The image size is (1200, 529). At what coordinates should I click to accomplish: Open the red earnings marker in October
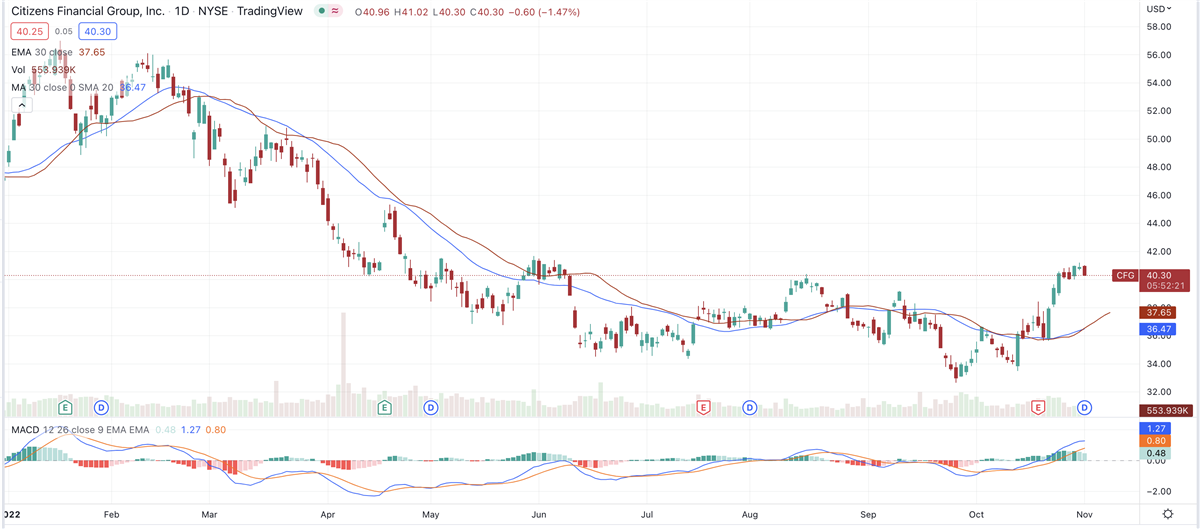pos(1038,407)
